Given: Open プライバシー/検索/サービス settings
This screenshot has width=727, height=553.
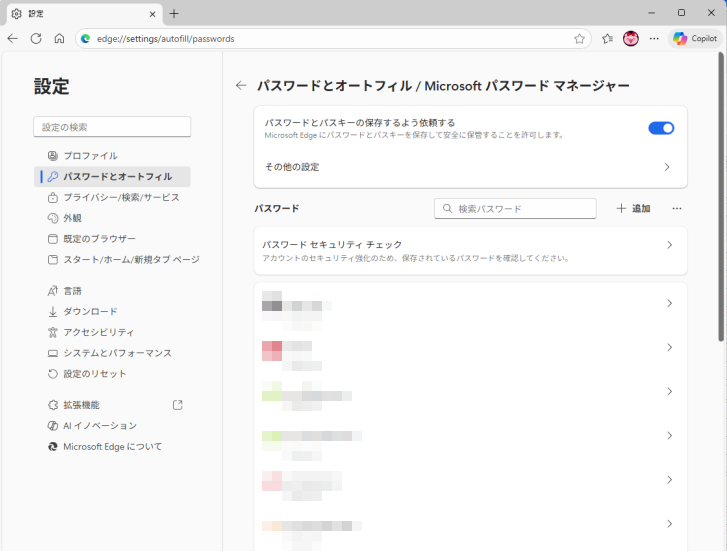Looking at the screenshot, I should pos(112,197).
